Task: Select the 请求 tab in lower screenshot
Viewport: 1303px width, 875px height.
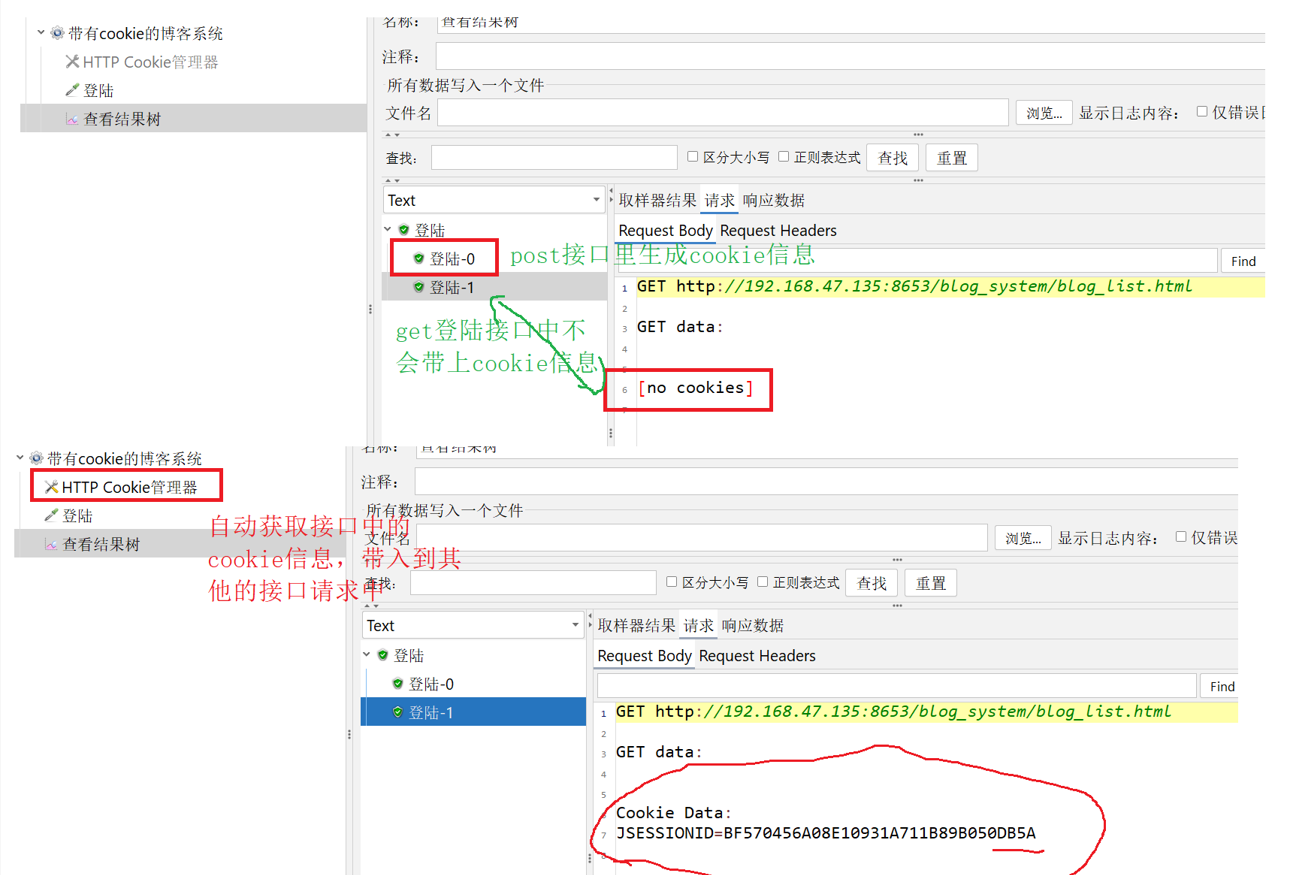Action: tap(698, 625)
